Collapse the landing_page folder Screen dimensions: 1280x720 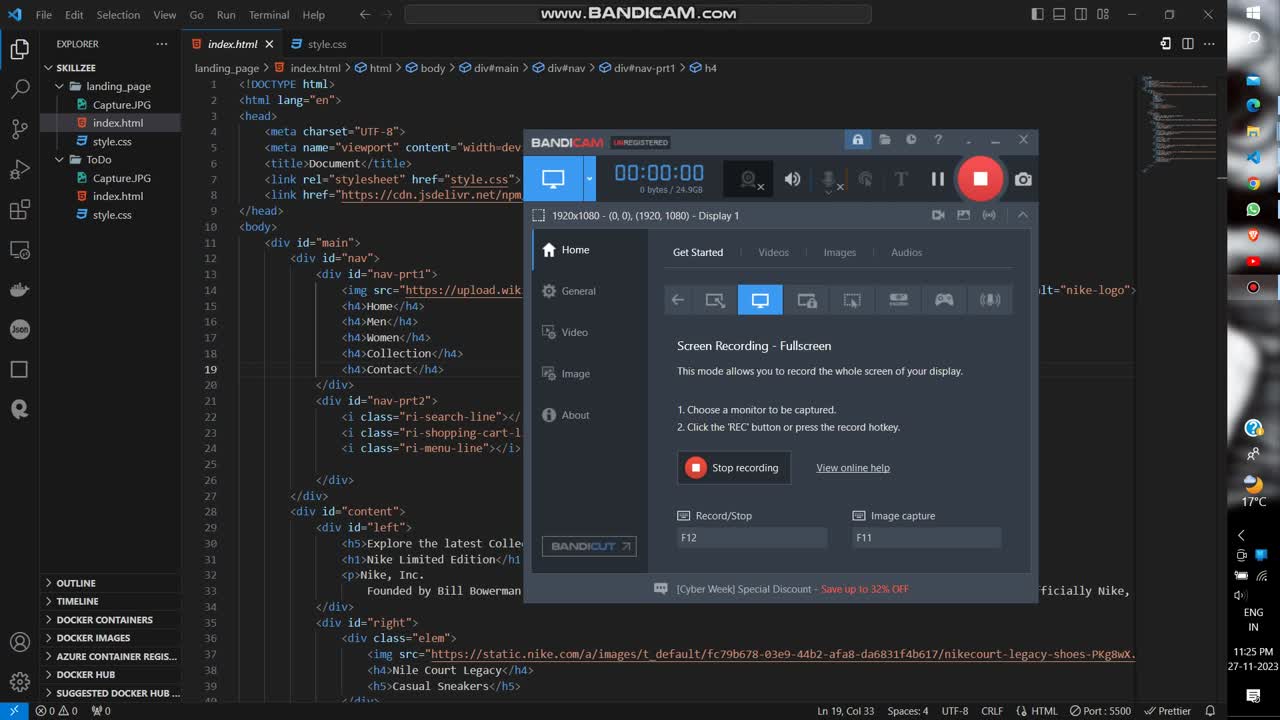tap(59, 86)
